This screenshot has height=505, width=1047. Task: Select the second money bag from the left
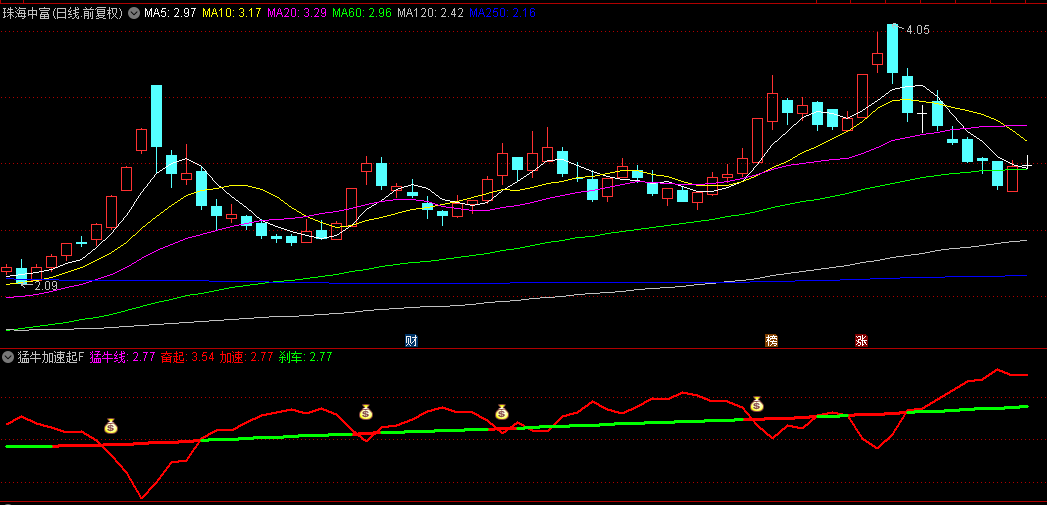pyautogui.click(x=365, y=412)
